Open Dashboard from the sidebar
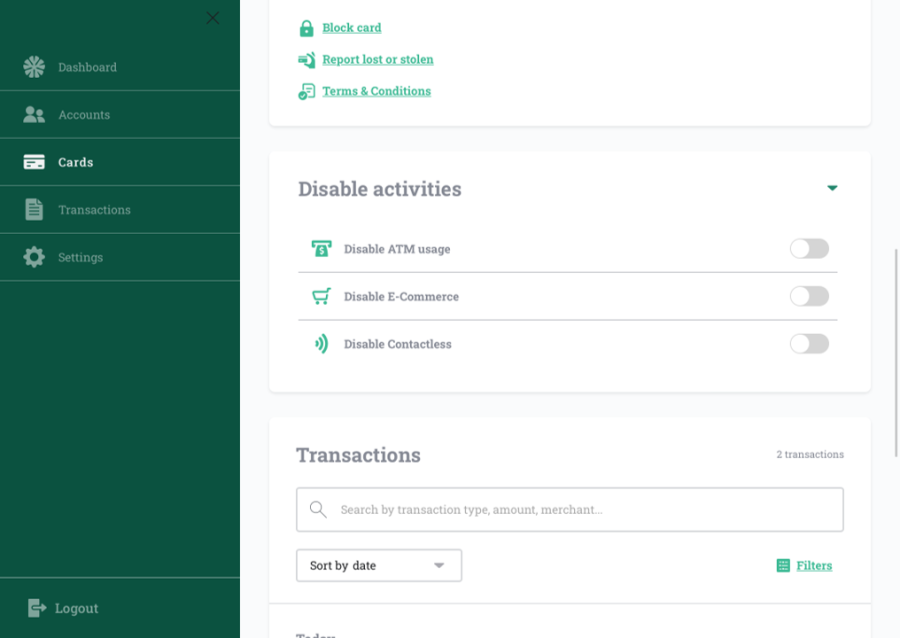Viewport: 900px width, 638px height. click(87, 67)
